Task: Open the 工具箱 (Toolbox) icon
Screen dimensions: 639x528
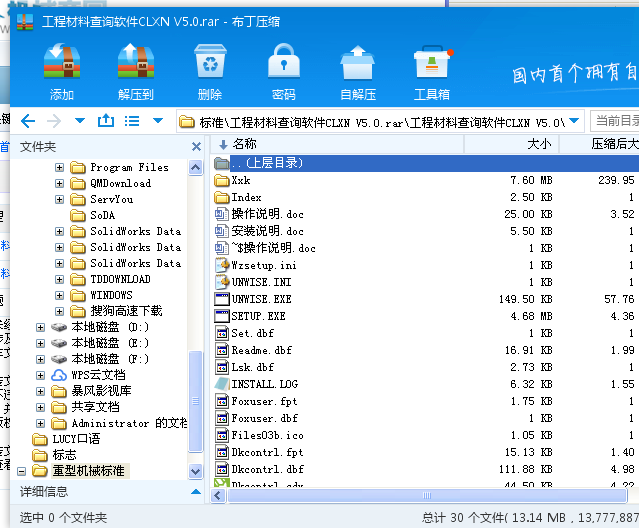Action: pyautogui.click(x=432, y=62)
